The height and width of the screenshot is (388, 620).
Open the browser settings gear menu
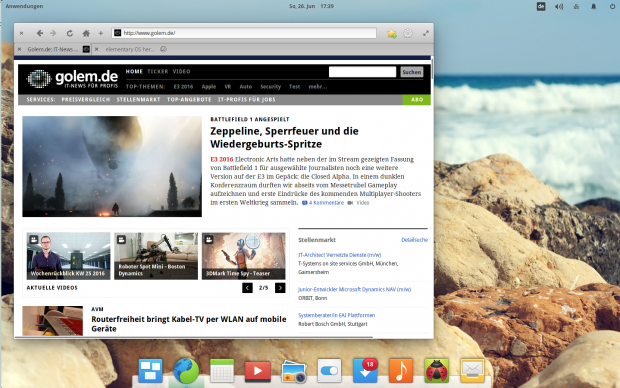tap(408, 33)
